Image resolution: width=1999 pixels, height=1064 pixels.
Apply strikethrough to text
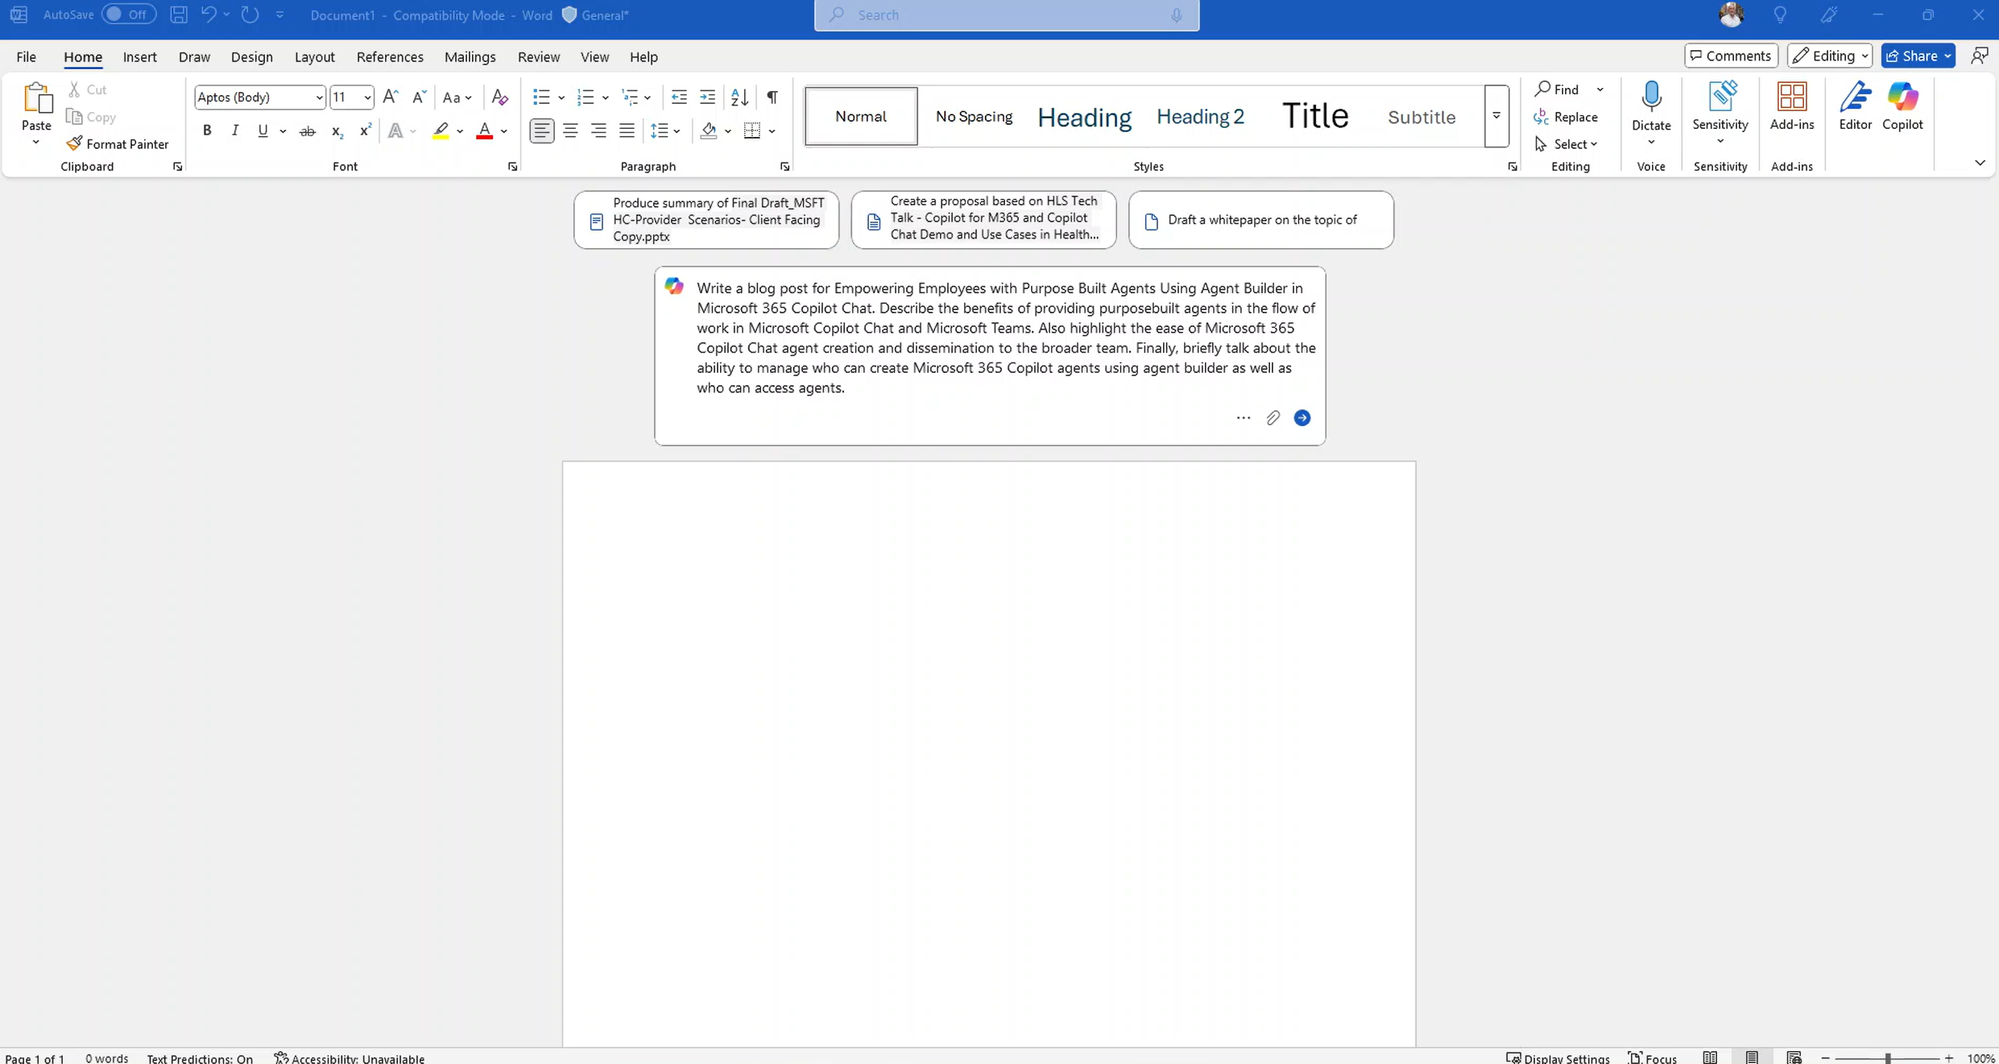(308, 131)
